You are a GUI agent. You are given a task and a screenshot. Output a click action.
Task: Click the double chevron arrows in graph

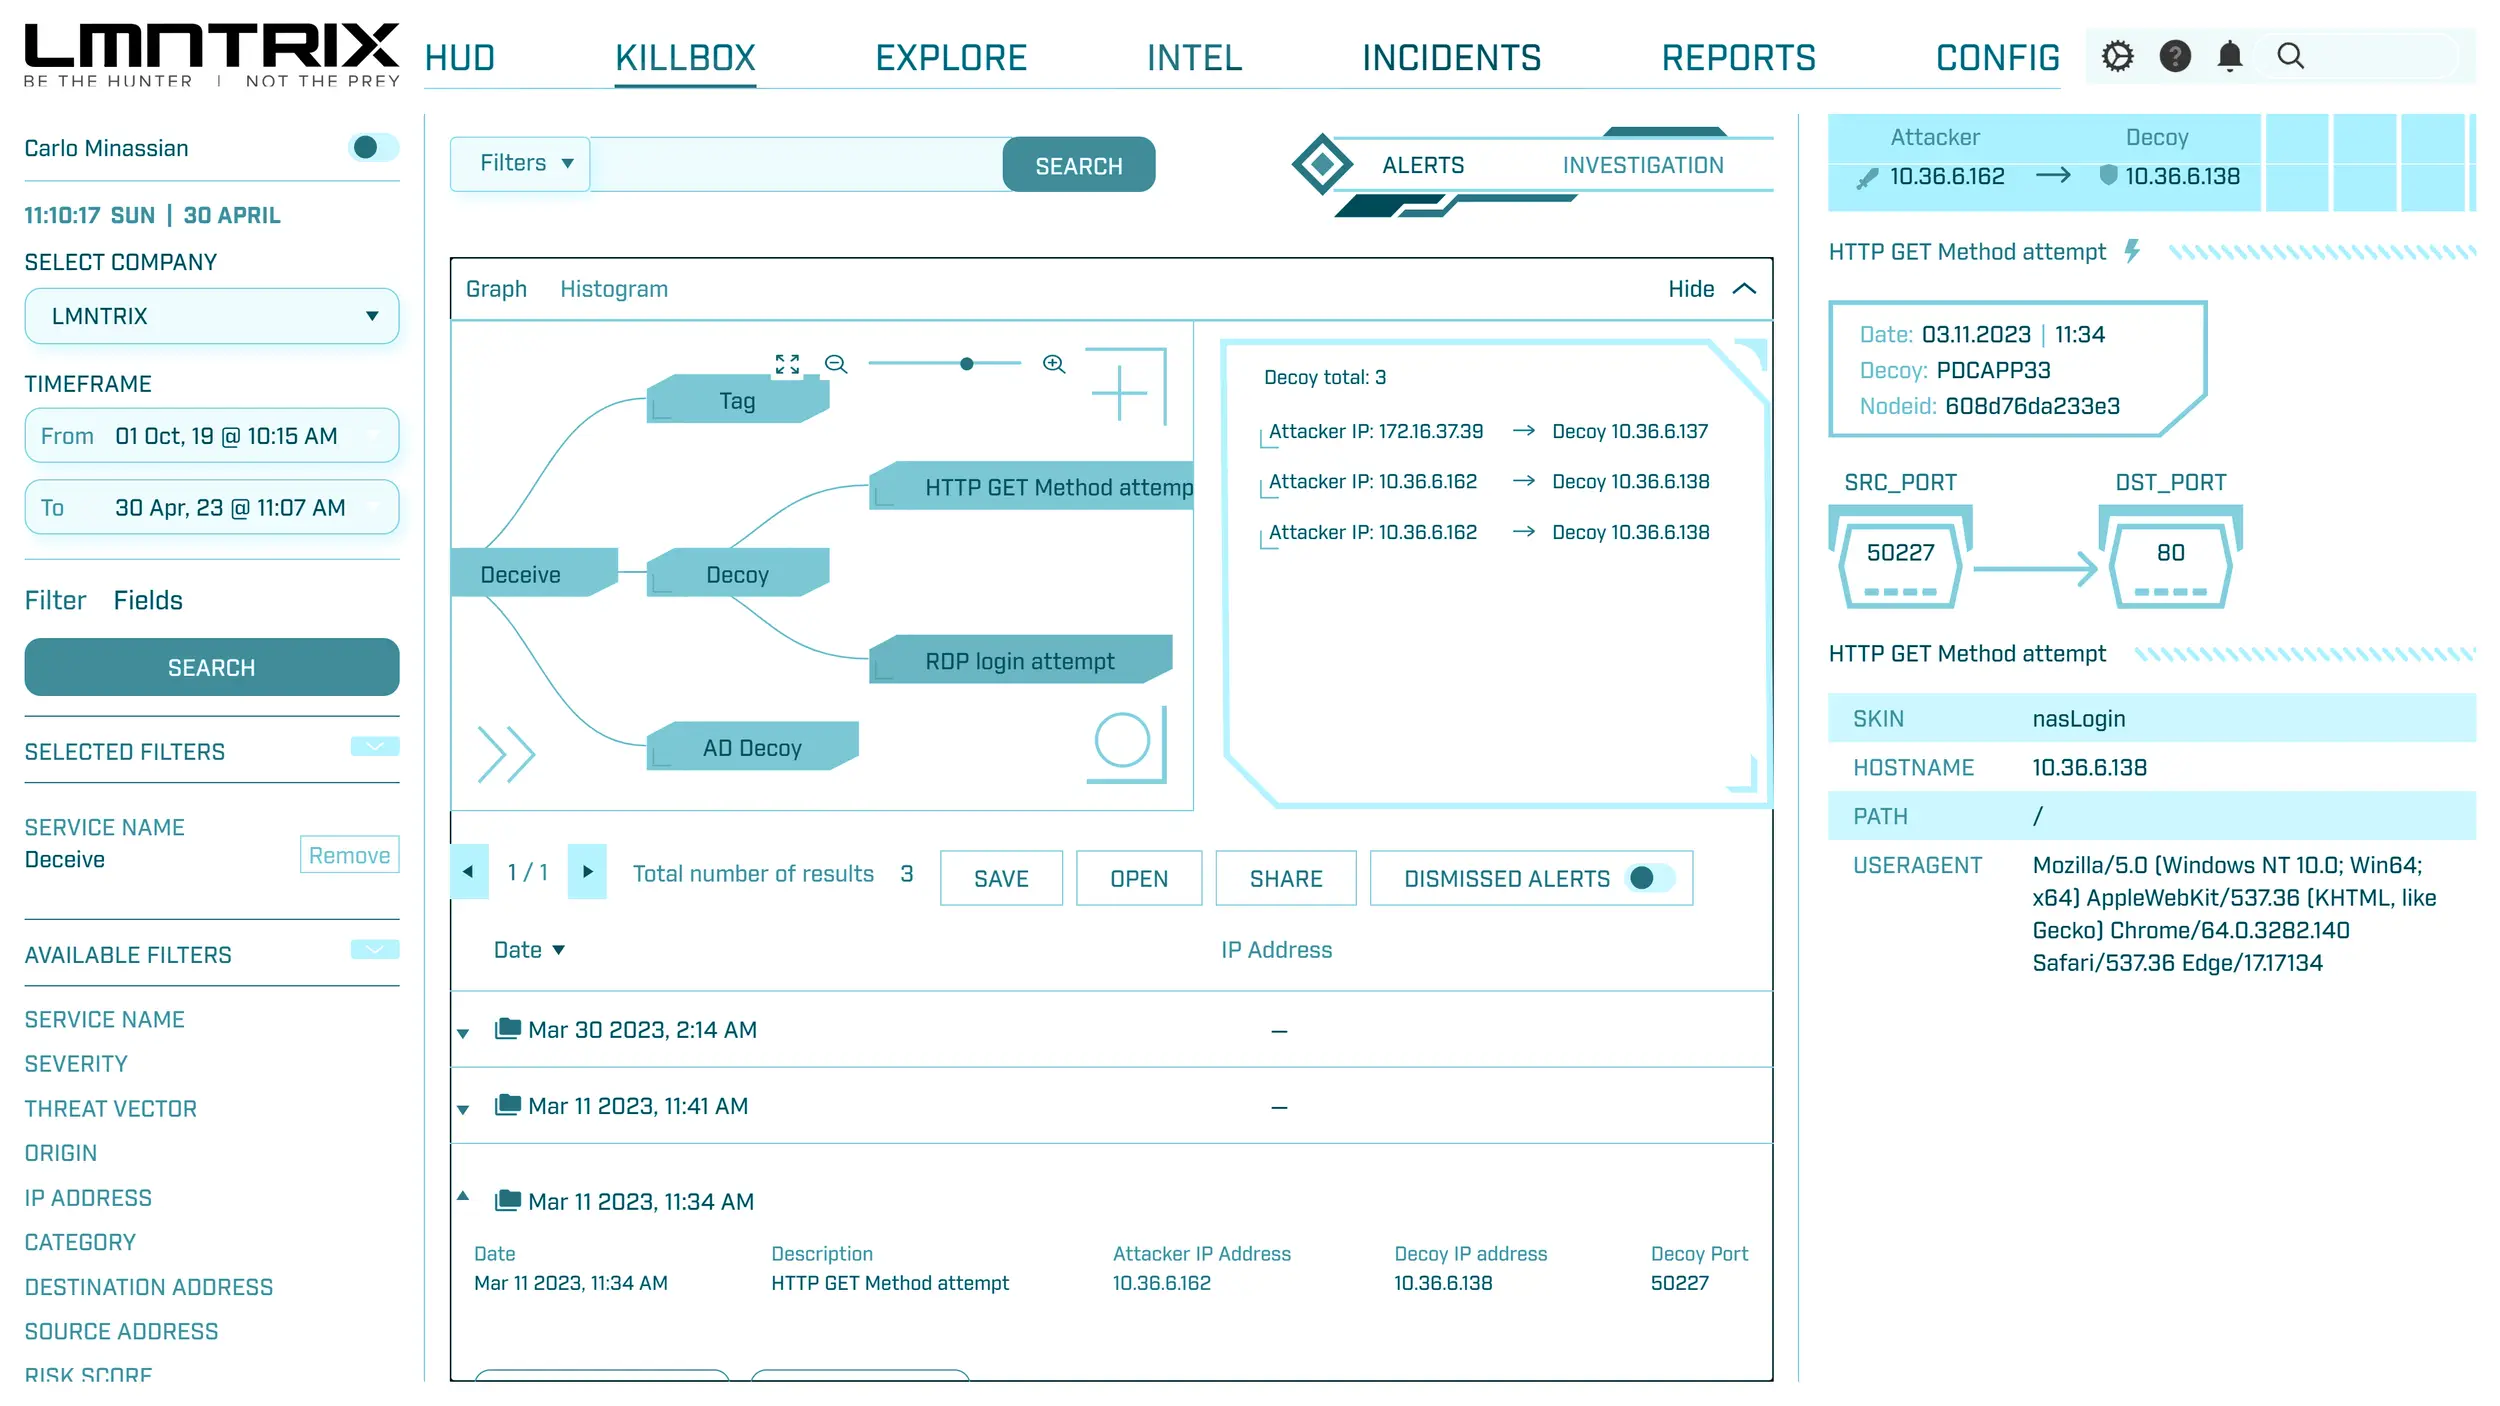507,754
